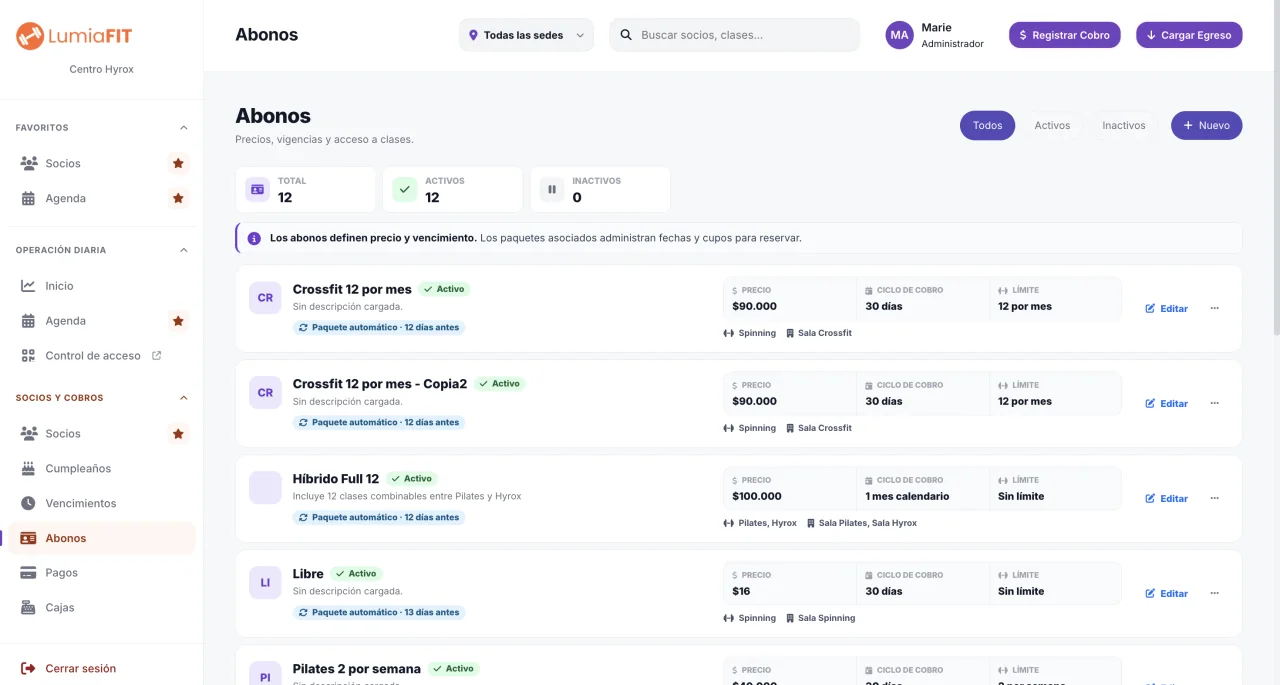This screenshot has height=685, width=1280.
Task: Click the LI avatar of the Libre abono
Action: pos(265,583)
